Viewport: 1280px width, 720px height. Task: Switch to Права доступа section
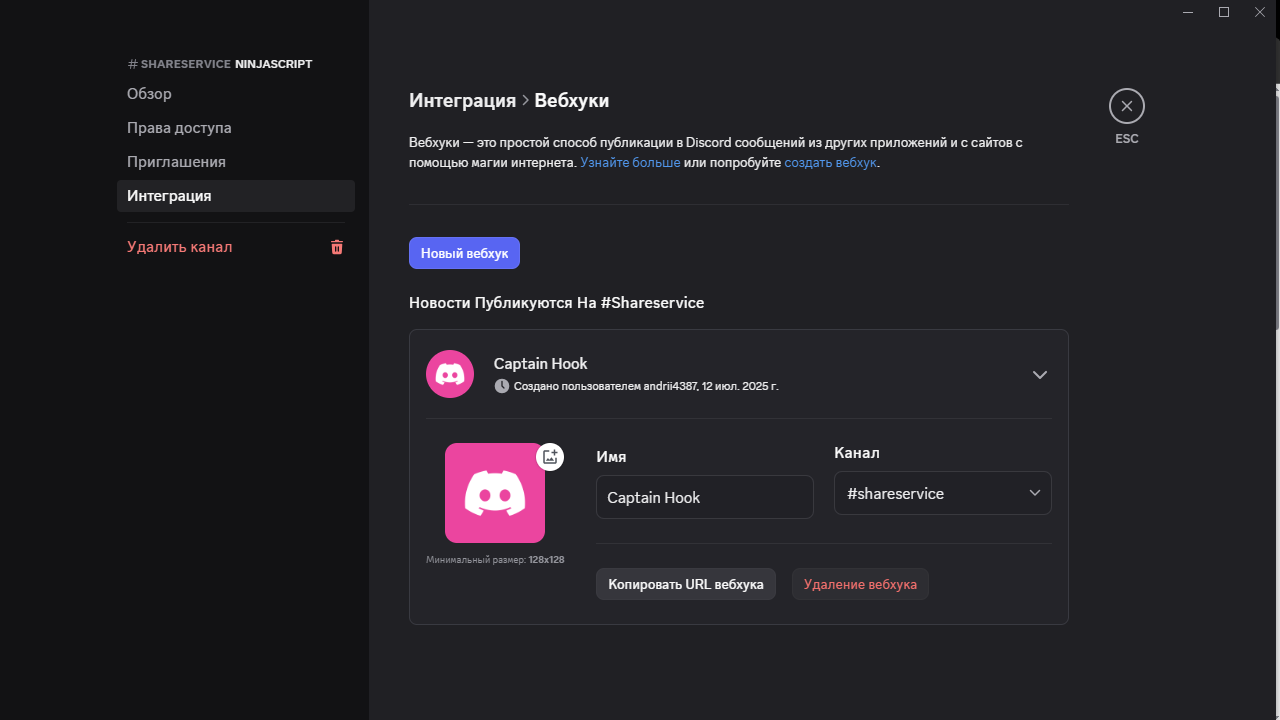pyautogui.click(x=178, y=128)
